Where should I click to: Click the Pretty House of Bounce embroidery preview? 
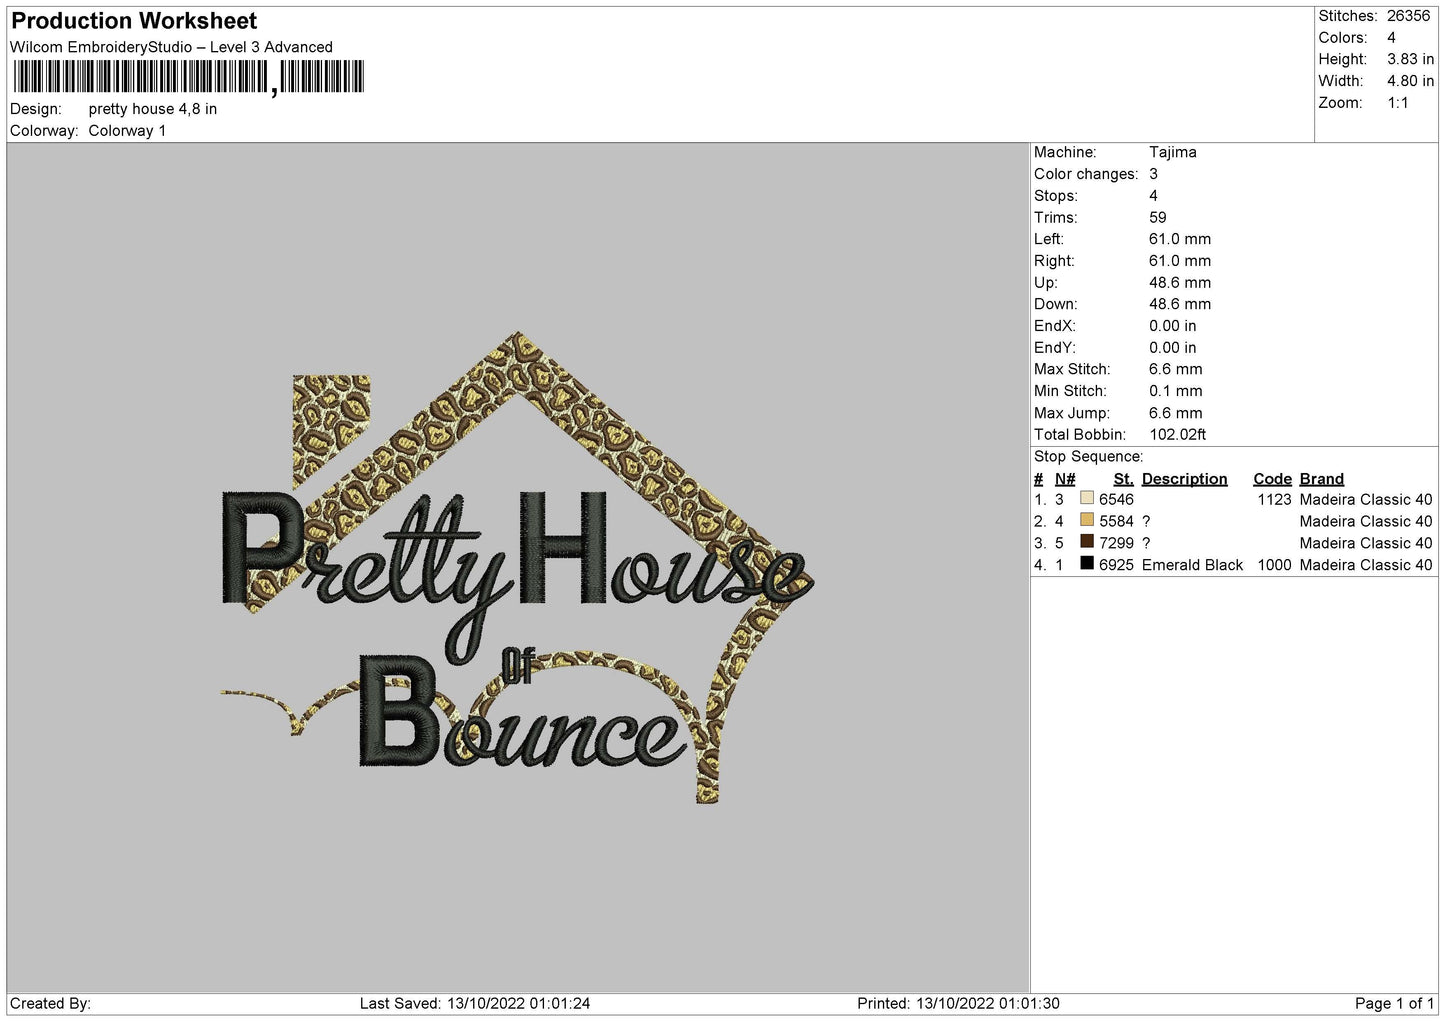517,567
